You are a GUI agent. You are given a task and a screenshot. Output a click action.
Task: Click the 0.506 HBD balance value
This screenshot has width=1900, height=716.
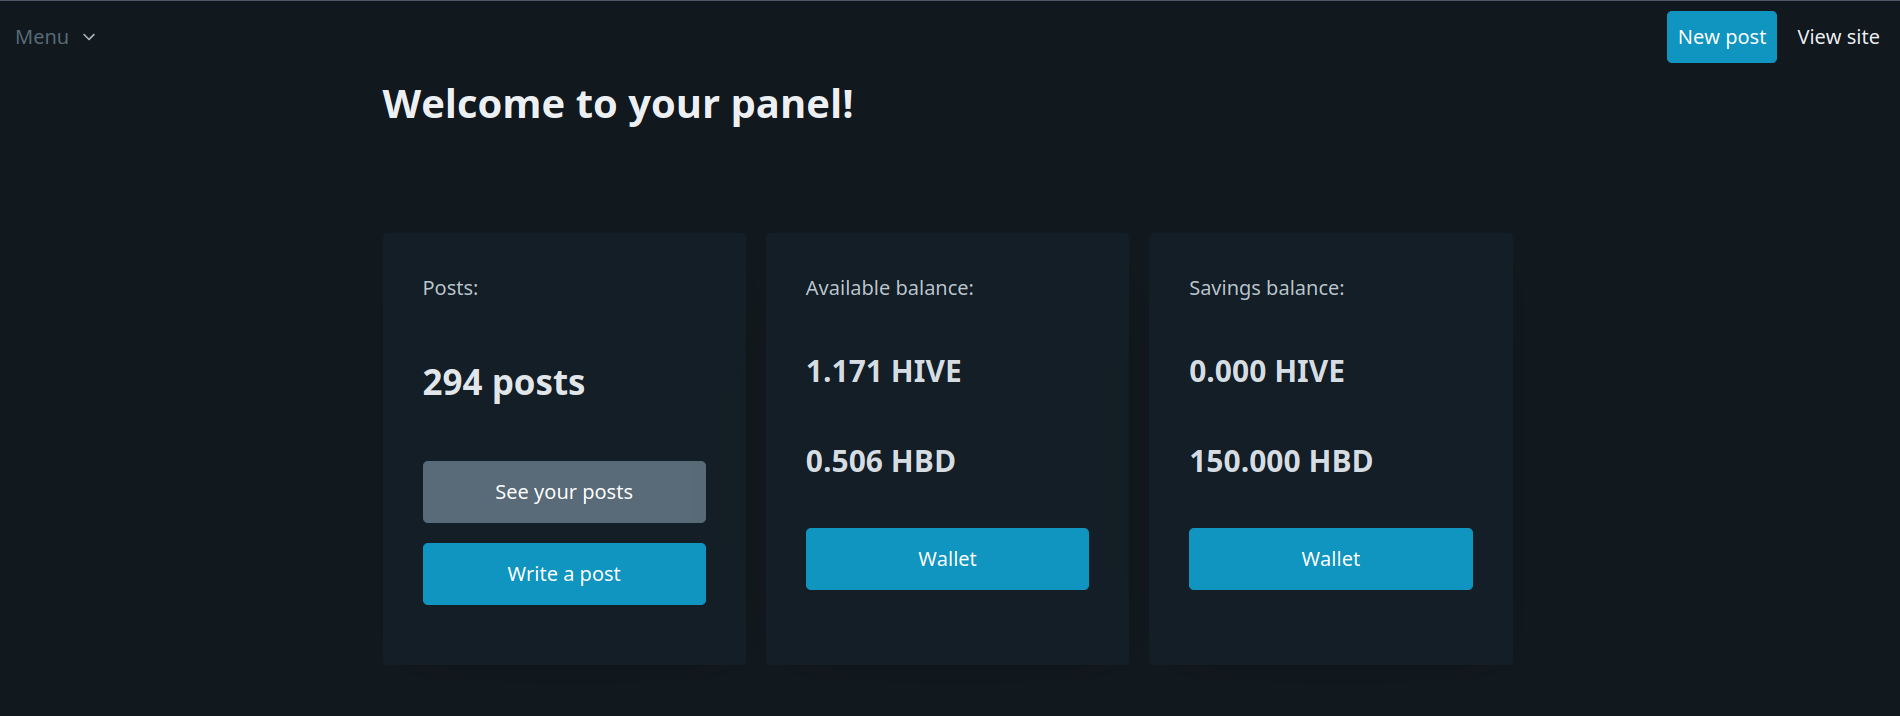880,461
